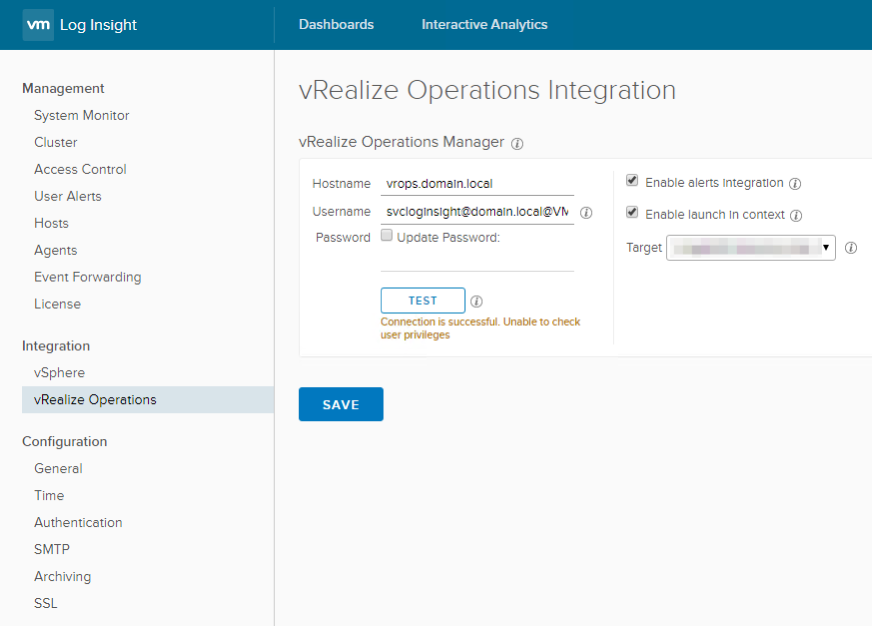
Task: Select User Alerts in sidebar
Action: pos(68,196)
